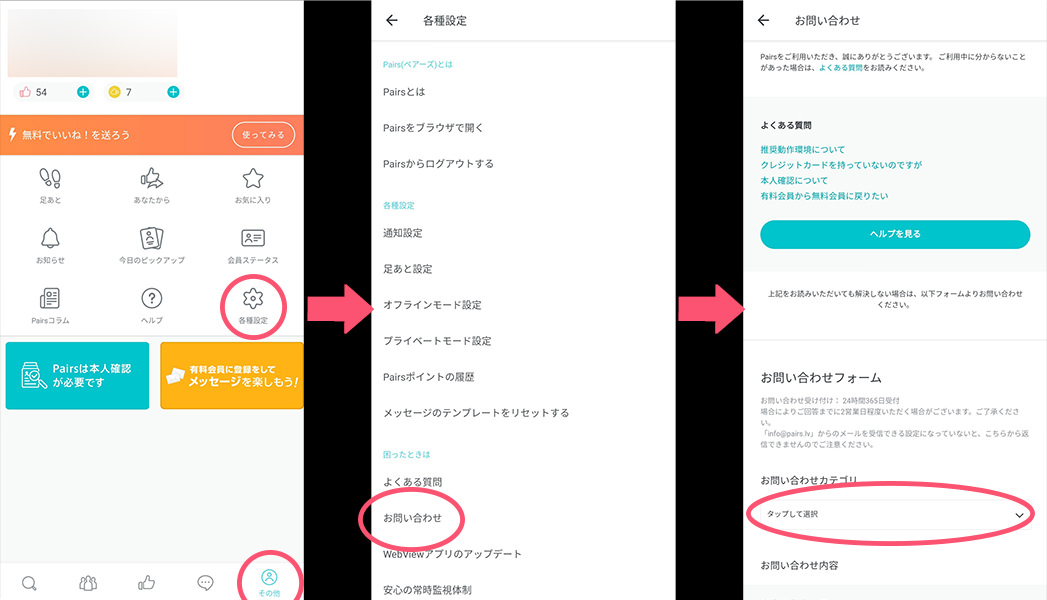Image resolution: width=1047 pixels, height=600 pixels.
Task: Tap the coin icon showing 7
Action: pos(114,92)
